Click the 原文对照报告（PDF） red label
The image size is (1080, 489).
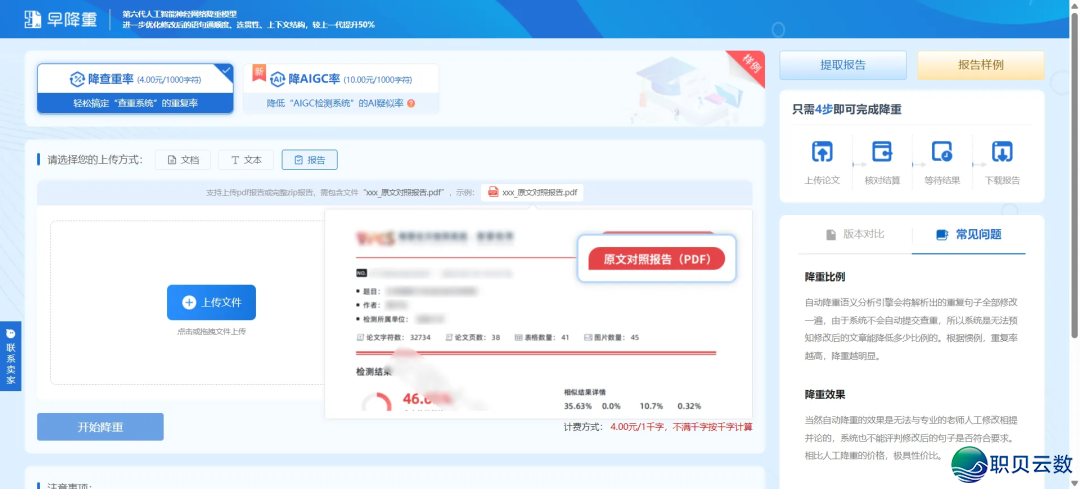point(656,259)
